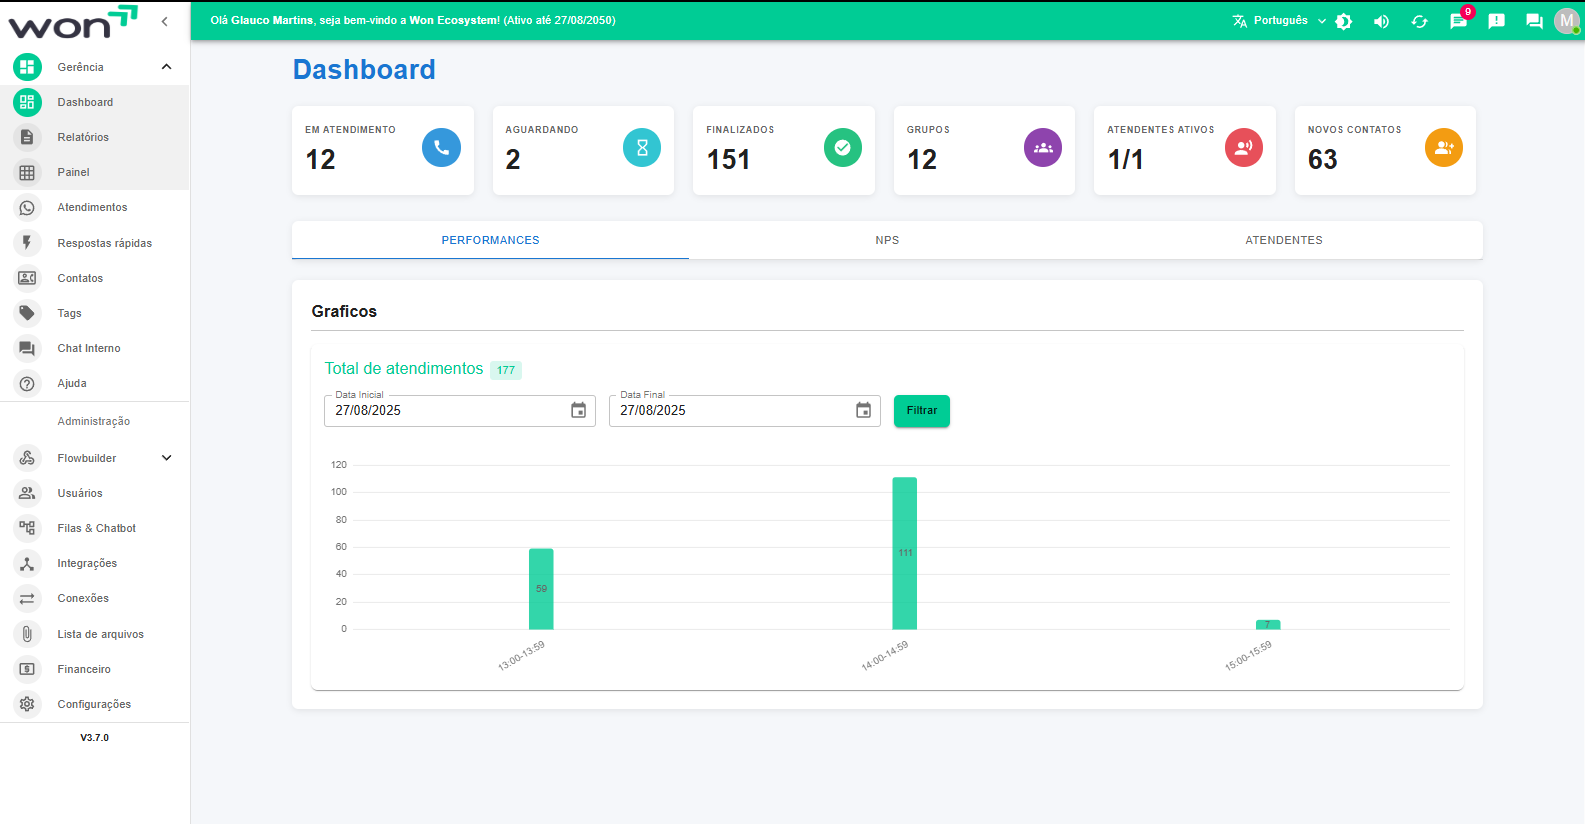
Task: Click the Contatos card icon
Action: click(27, 278)
